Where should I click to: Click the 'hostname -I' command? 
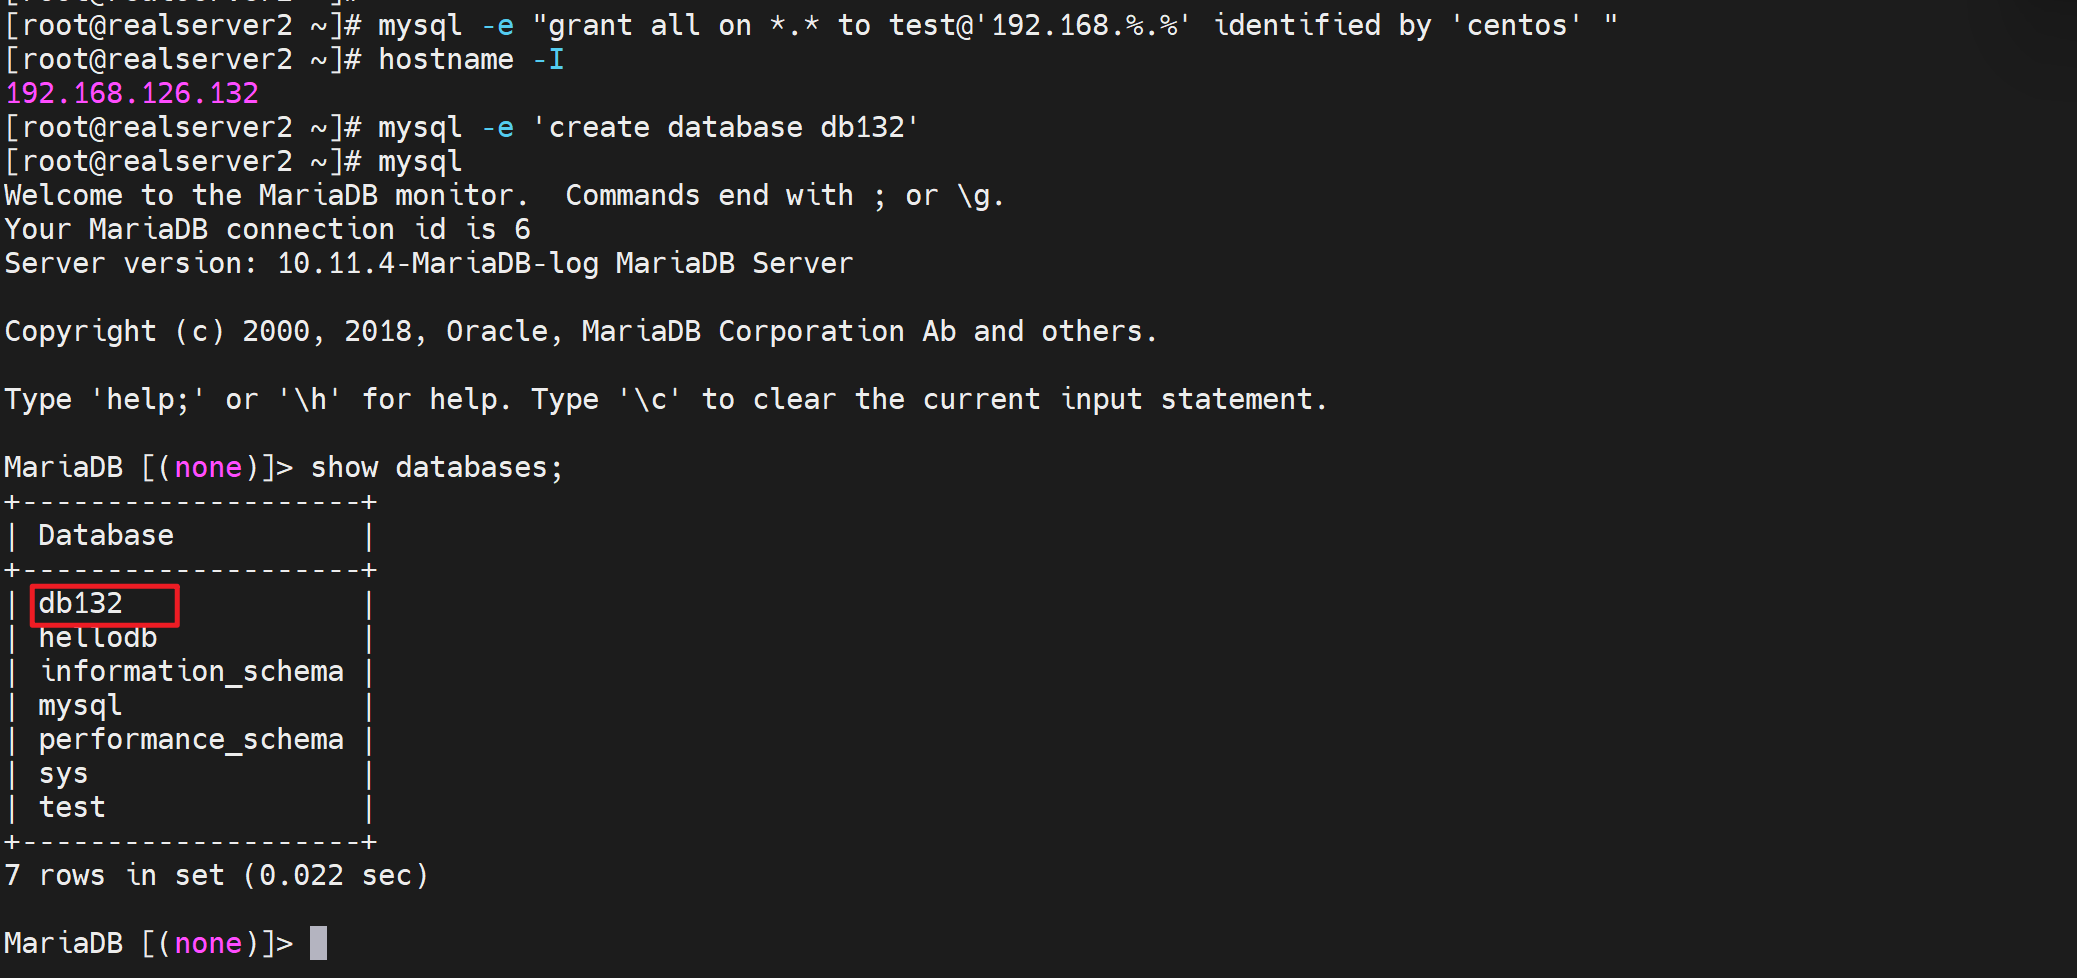(471, 60)
